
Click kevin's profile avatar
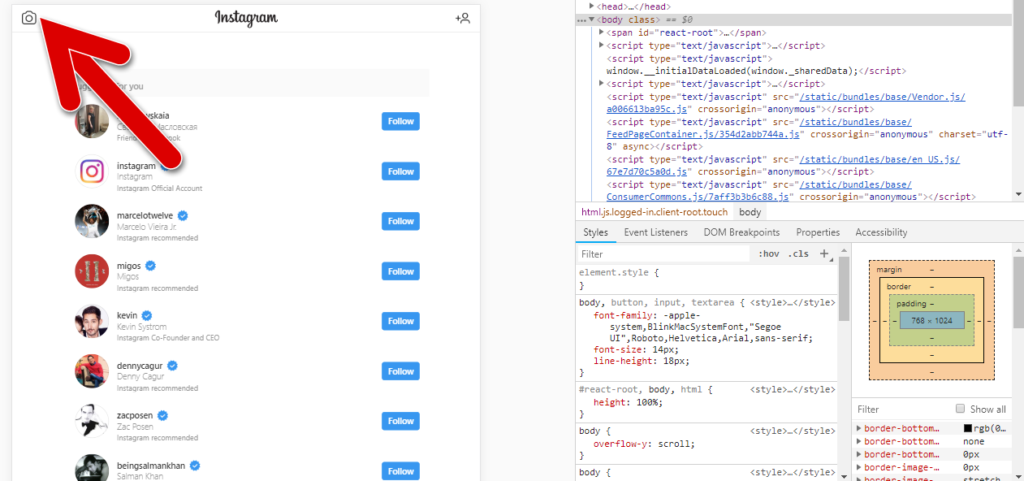tap(91, 321)
